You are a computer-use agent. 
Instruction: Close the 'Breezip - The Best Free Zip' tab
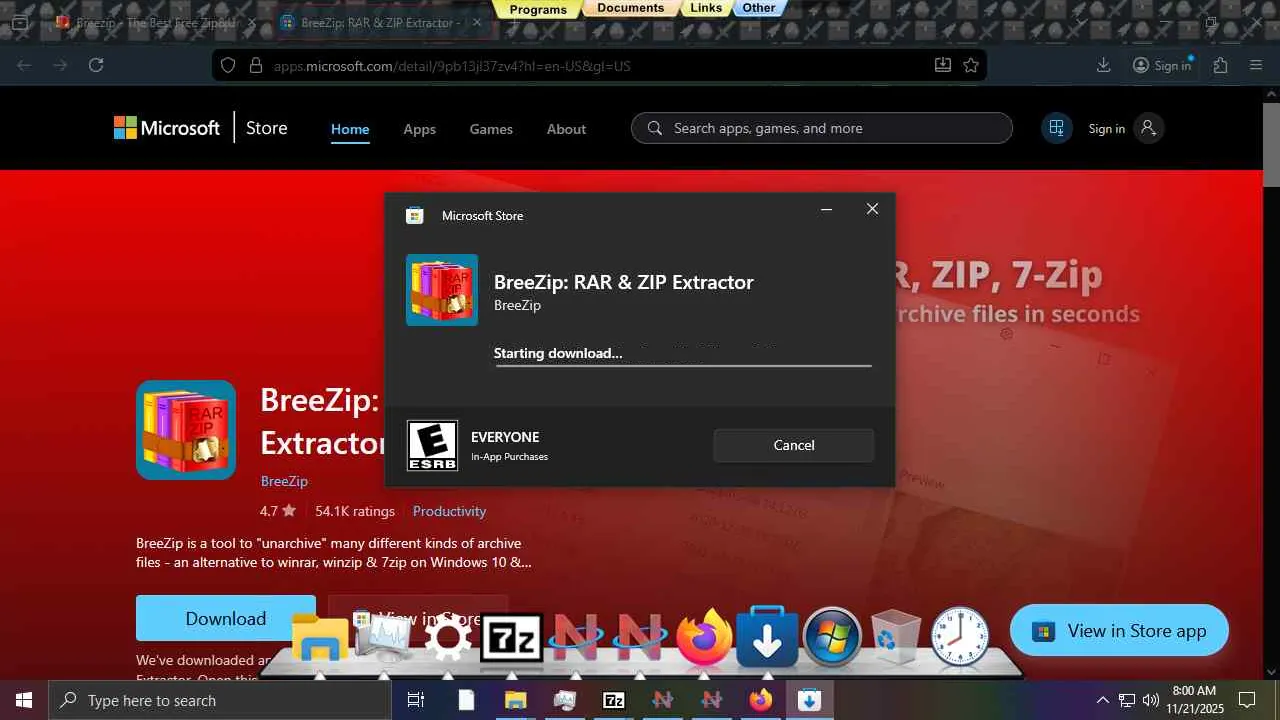[250, 22]
